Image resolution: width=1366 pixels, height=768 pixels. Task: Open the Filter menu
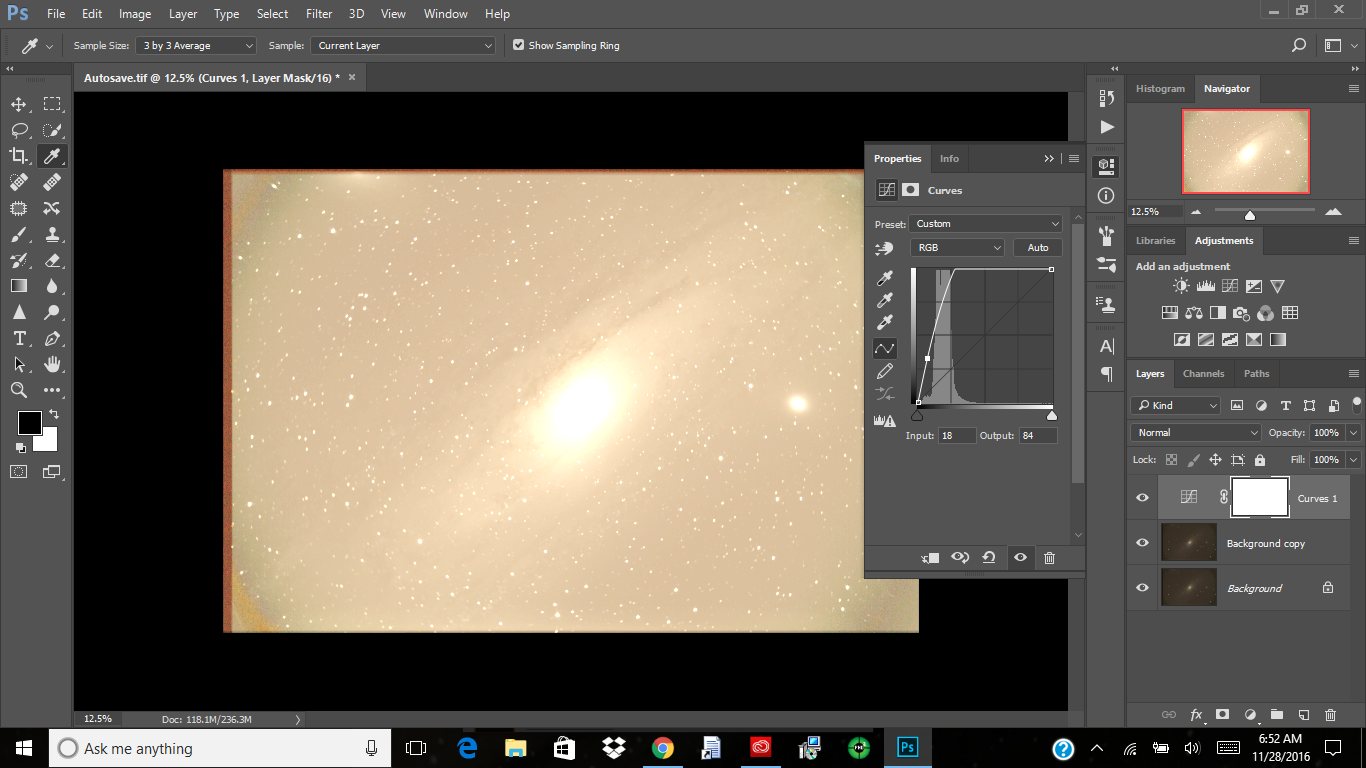coord(319,14)
